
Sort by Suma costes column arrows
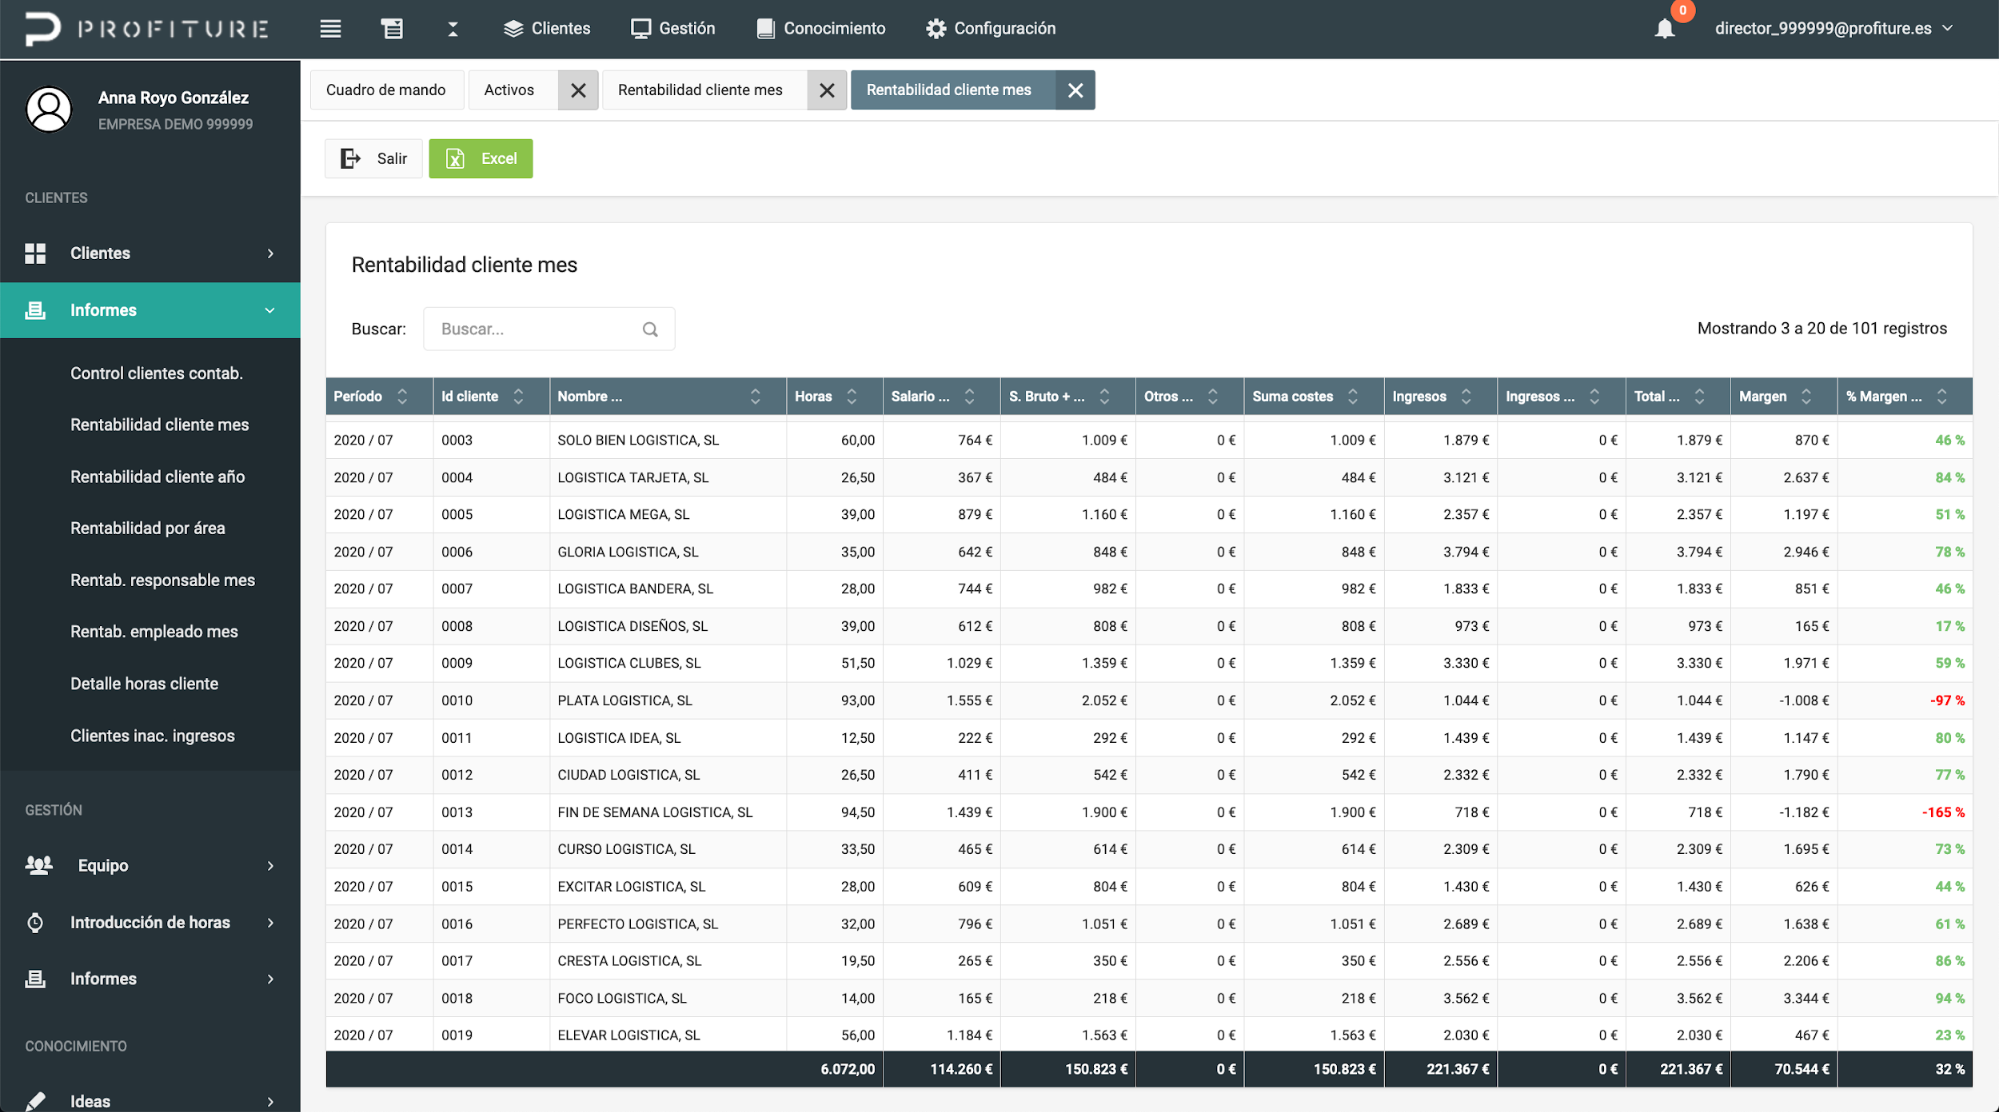pyautogui.click(x=1352, y=396)
